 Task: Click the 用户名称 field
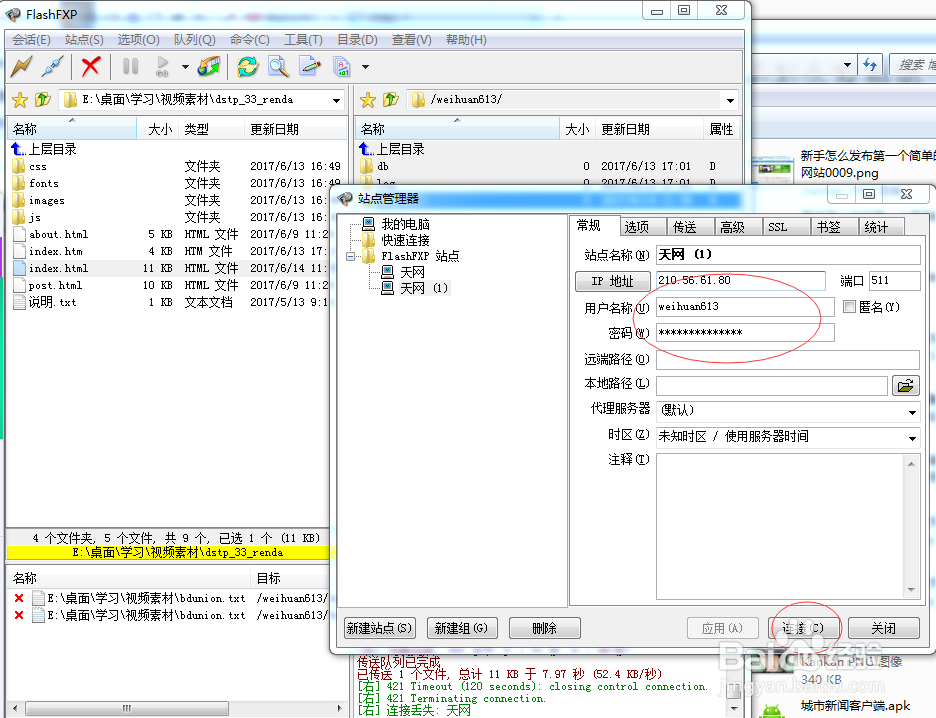(x=745, y=307)
